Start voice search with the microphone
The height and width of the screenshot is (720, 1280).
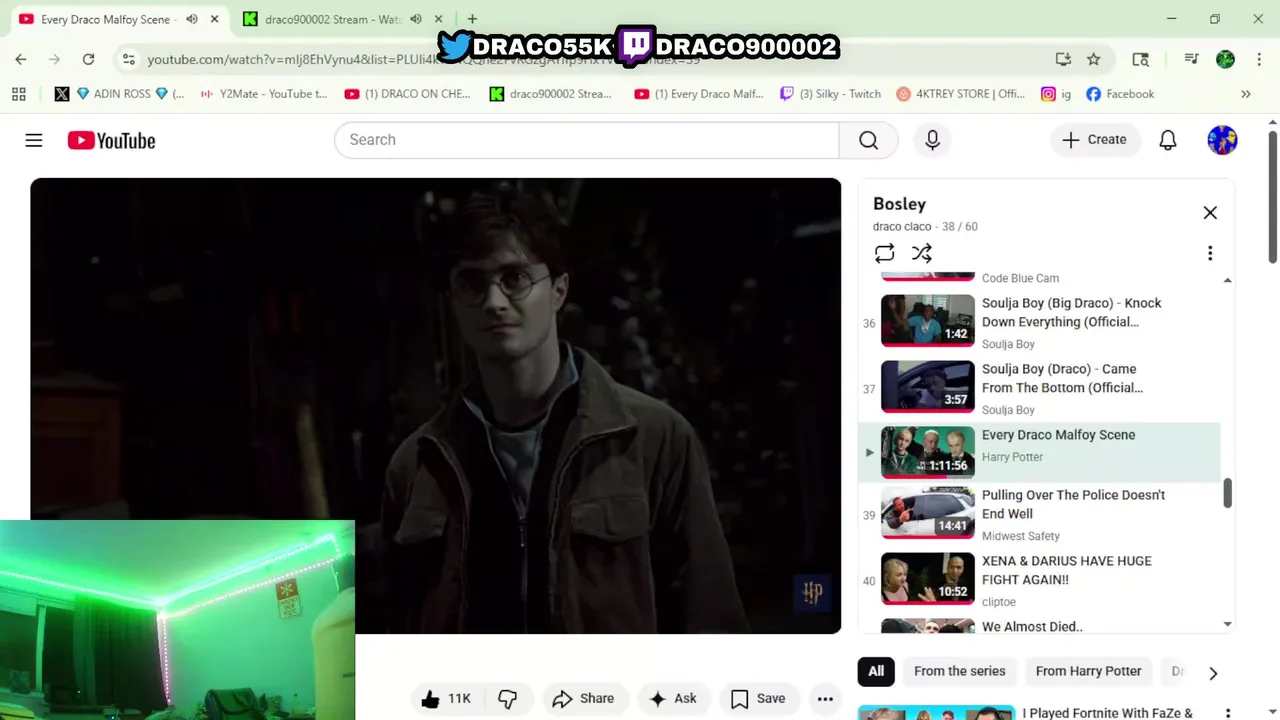pos(932,140)
